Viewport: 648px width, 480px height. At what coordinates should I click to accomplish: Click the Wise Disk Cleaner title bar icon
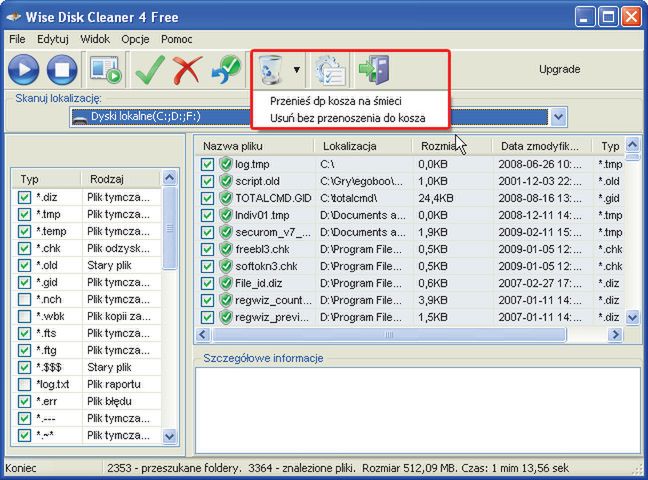13,17
